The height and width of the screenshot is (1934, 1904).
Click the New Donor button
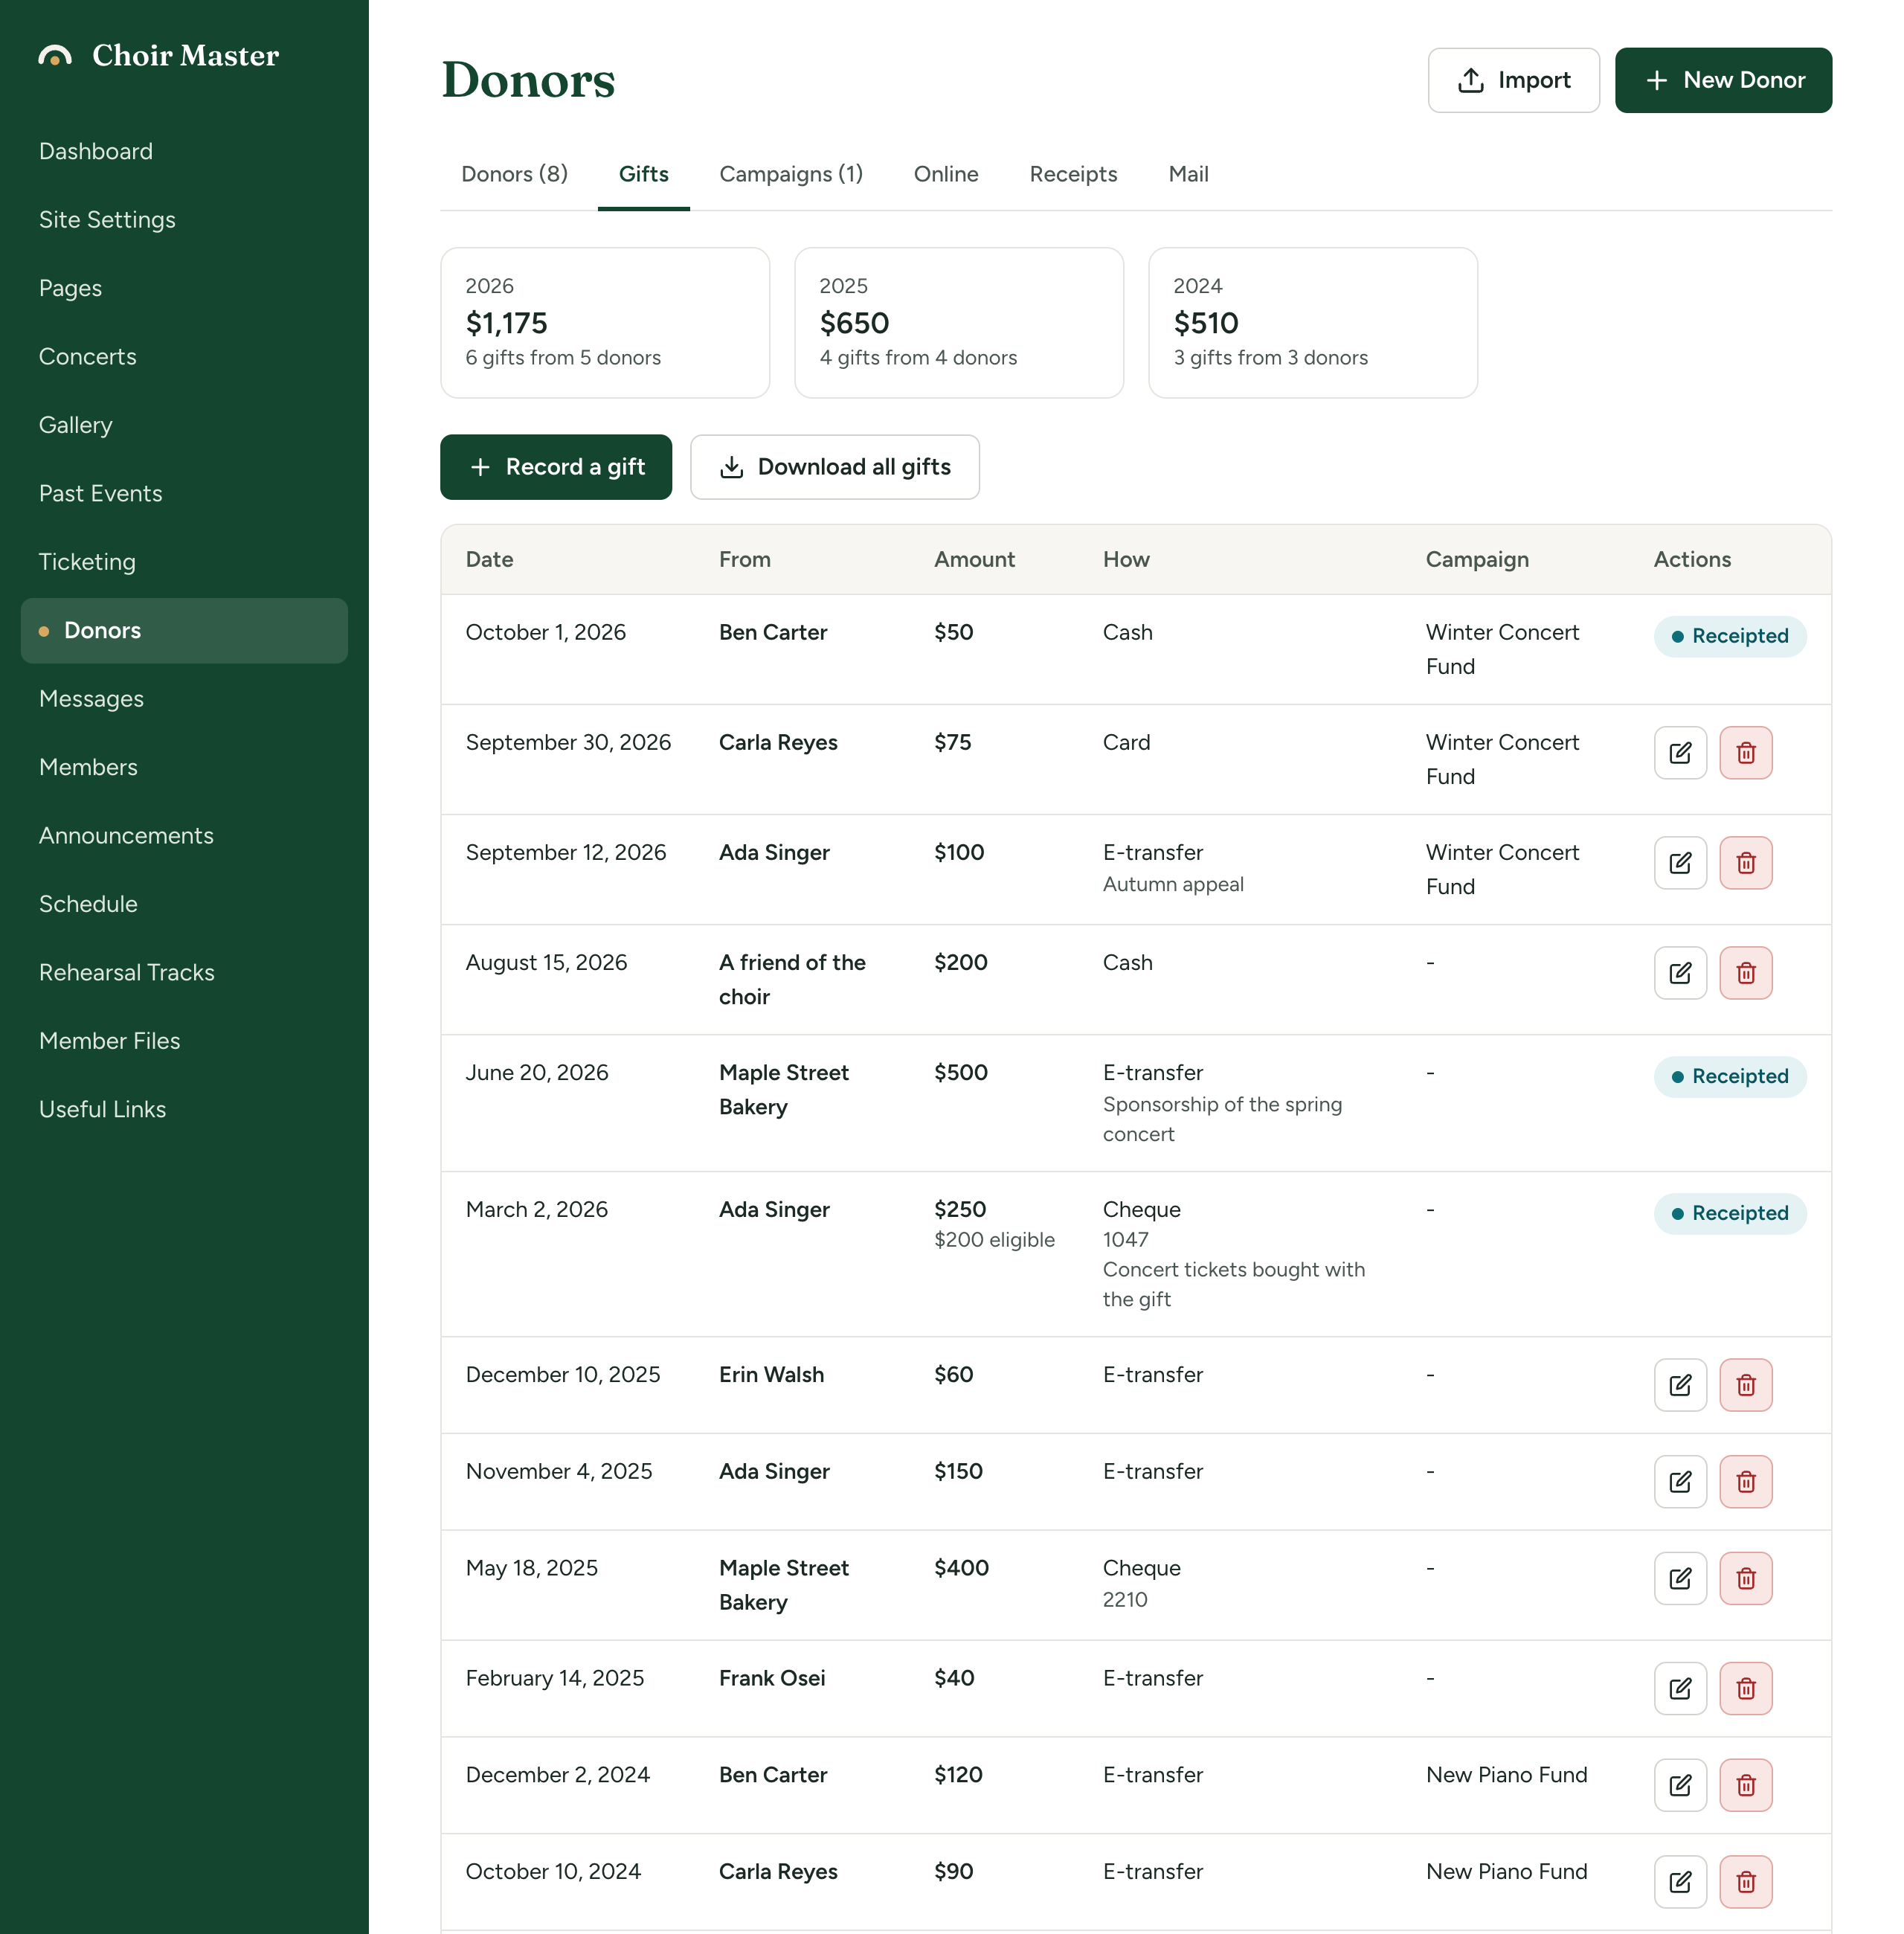pos(1723,80)
